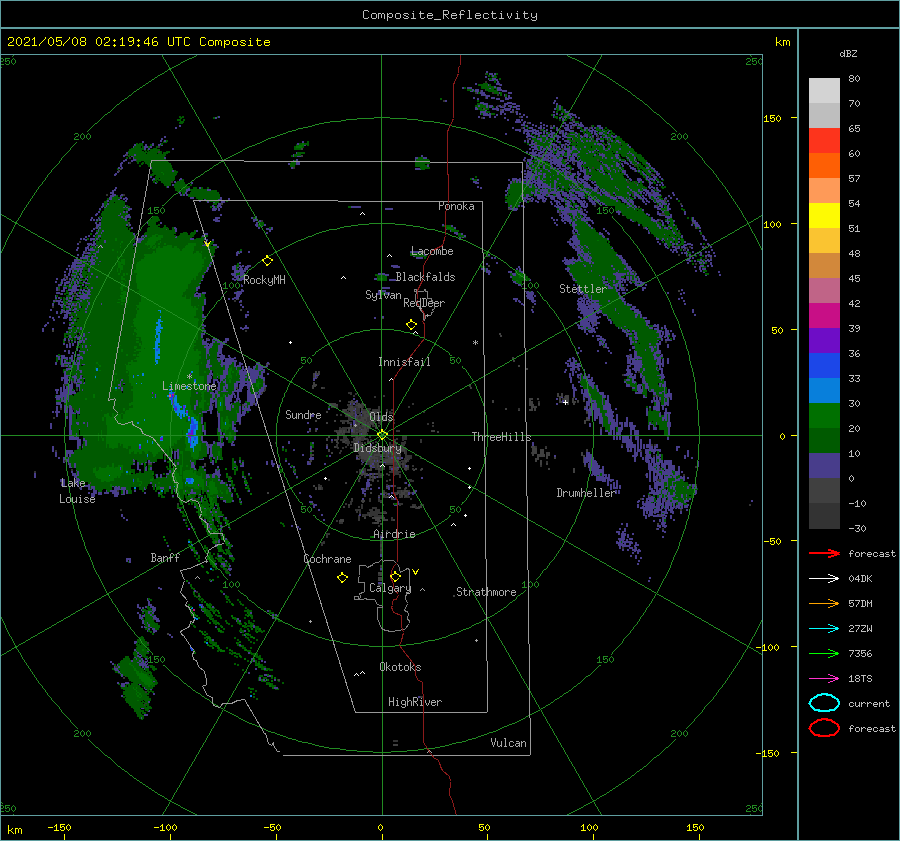Click the red forecast arrow in legend
The image size is (900, 841).
pyautogui.click(x=824, y=553)
